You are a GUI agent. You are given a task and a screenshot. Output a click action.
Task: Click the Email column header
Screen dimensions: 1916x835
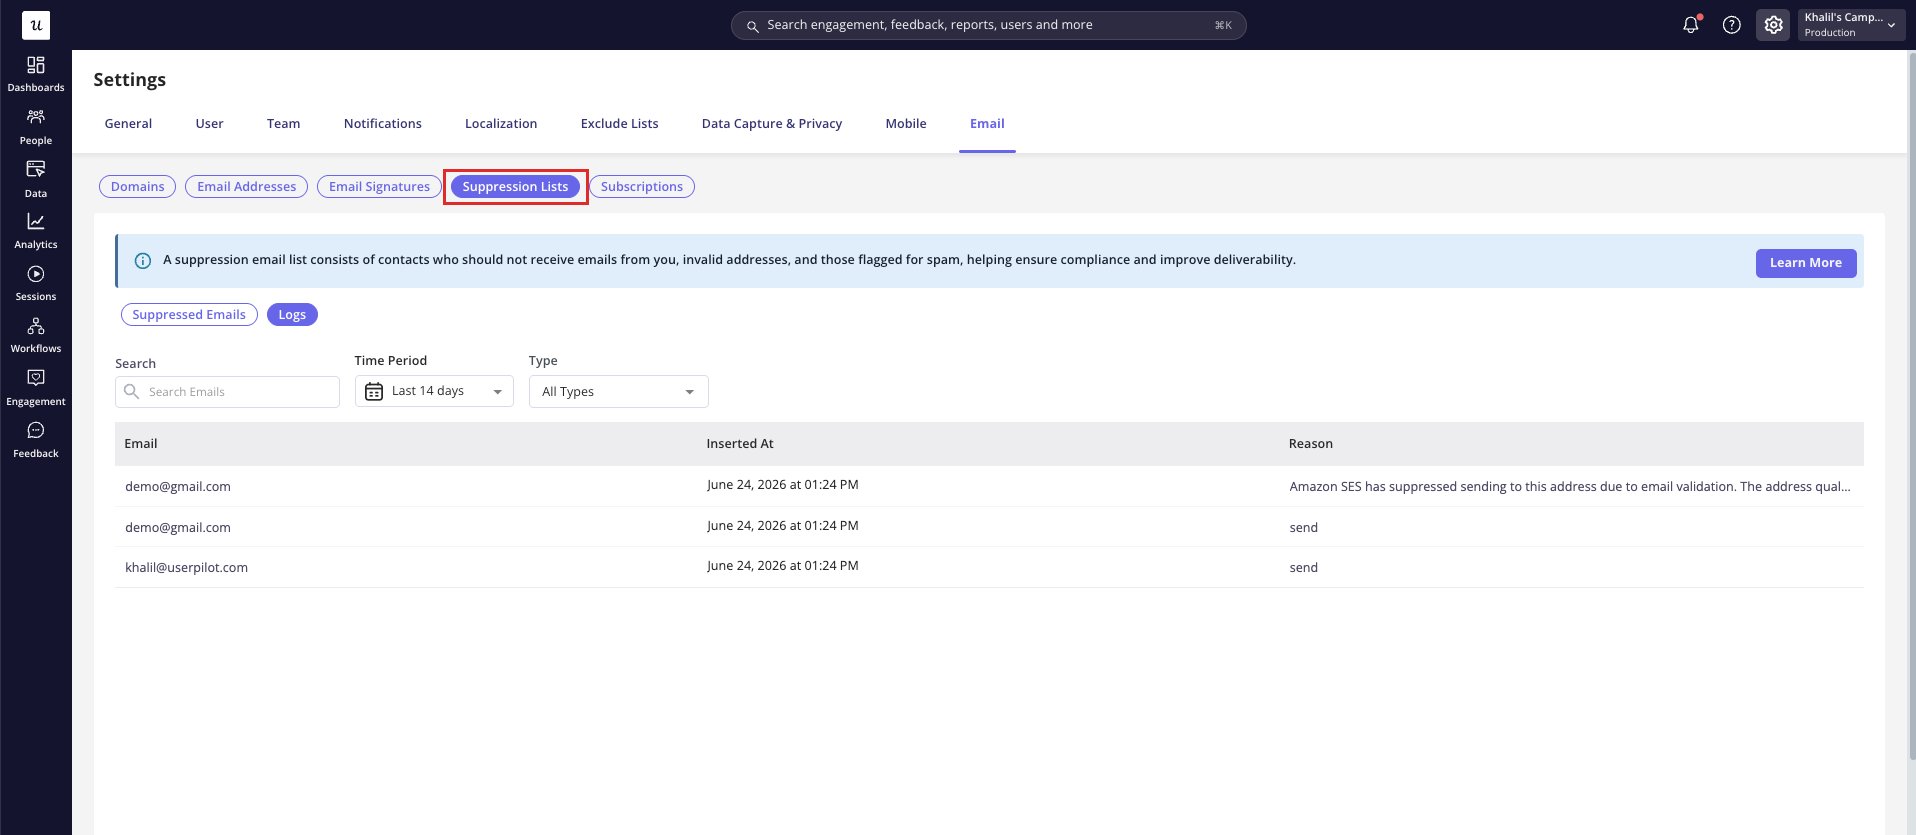pyautogui.click(x=141, y=444)
